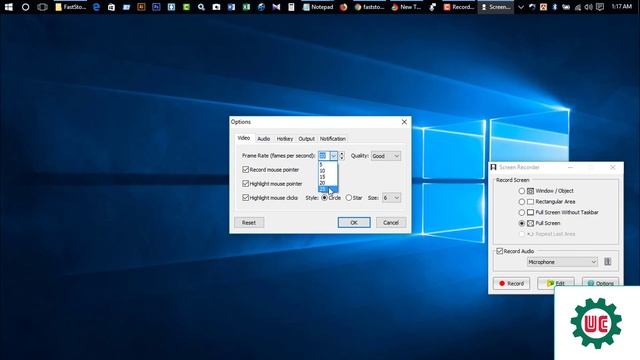Switch to the Screen... taskbar item

point(496,7)
